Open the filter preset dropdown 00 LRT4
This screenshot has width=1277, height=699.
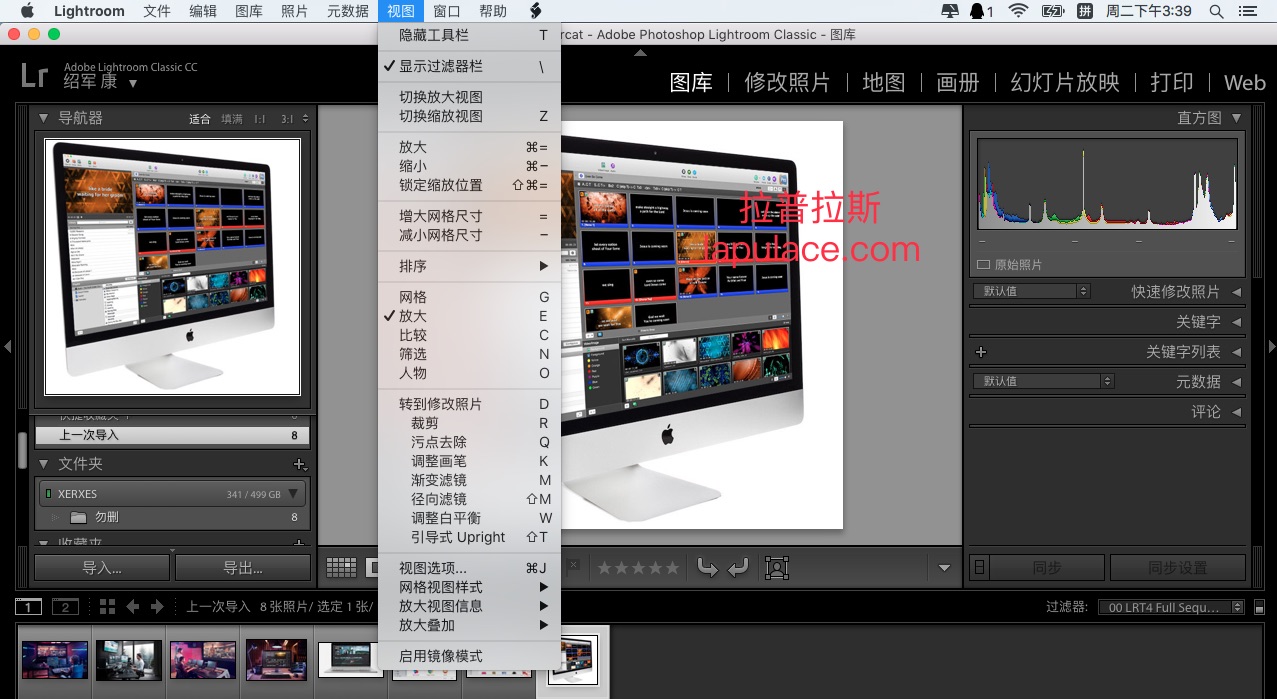(x=1171, y=607)
